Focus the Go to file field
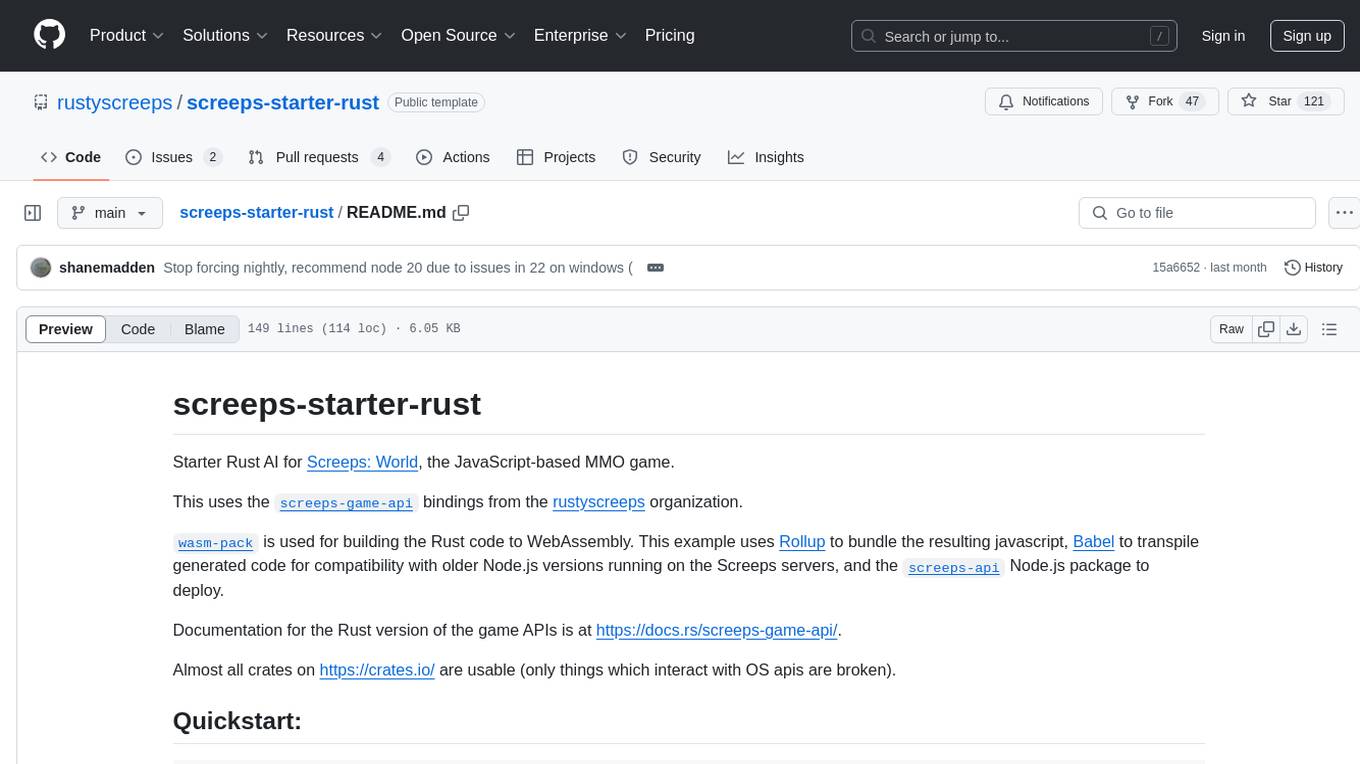The height and width of the screenshot is (764, 1360). click(x=1197, y=213)
